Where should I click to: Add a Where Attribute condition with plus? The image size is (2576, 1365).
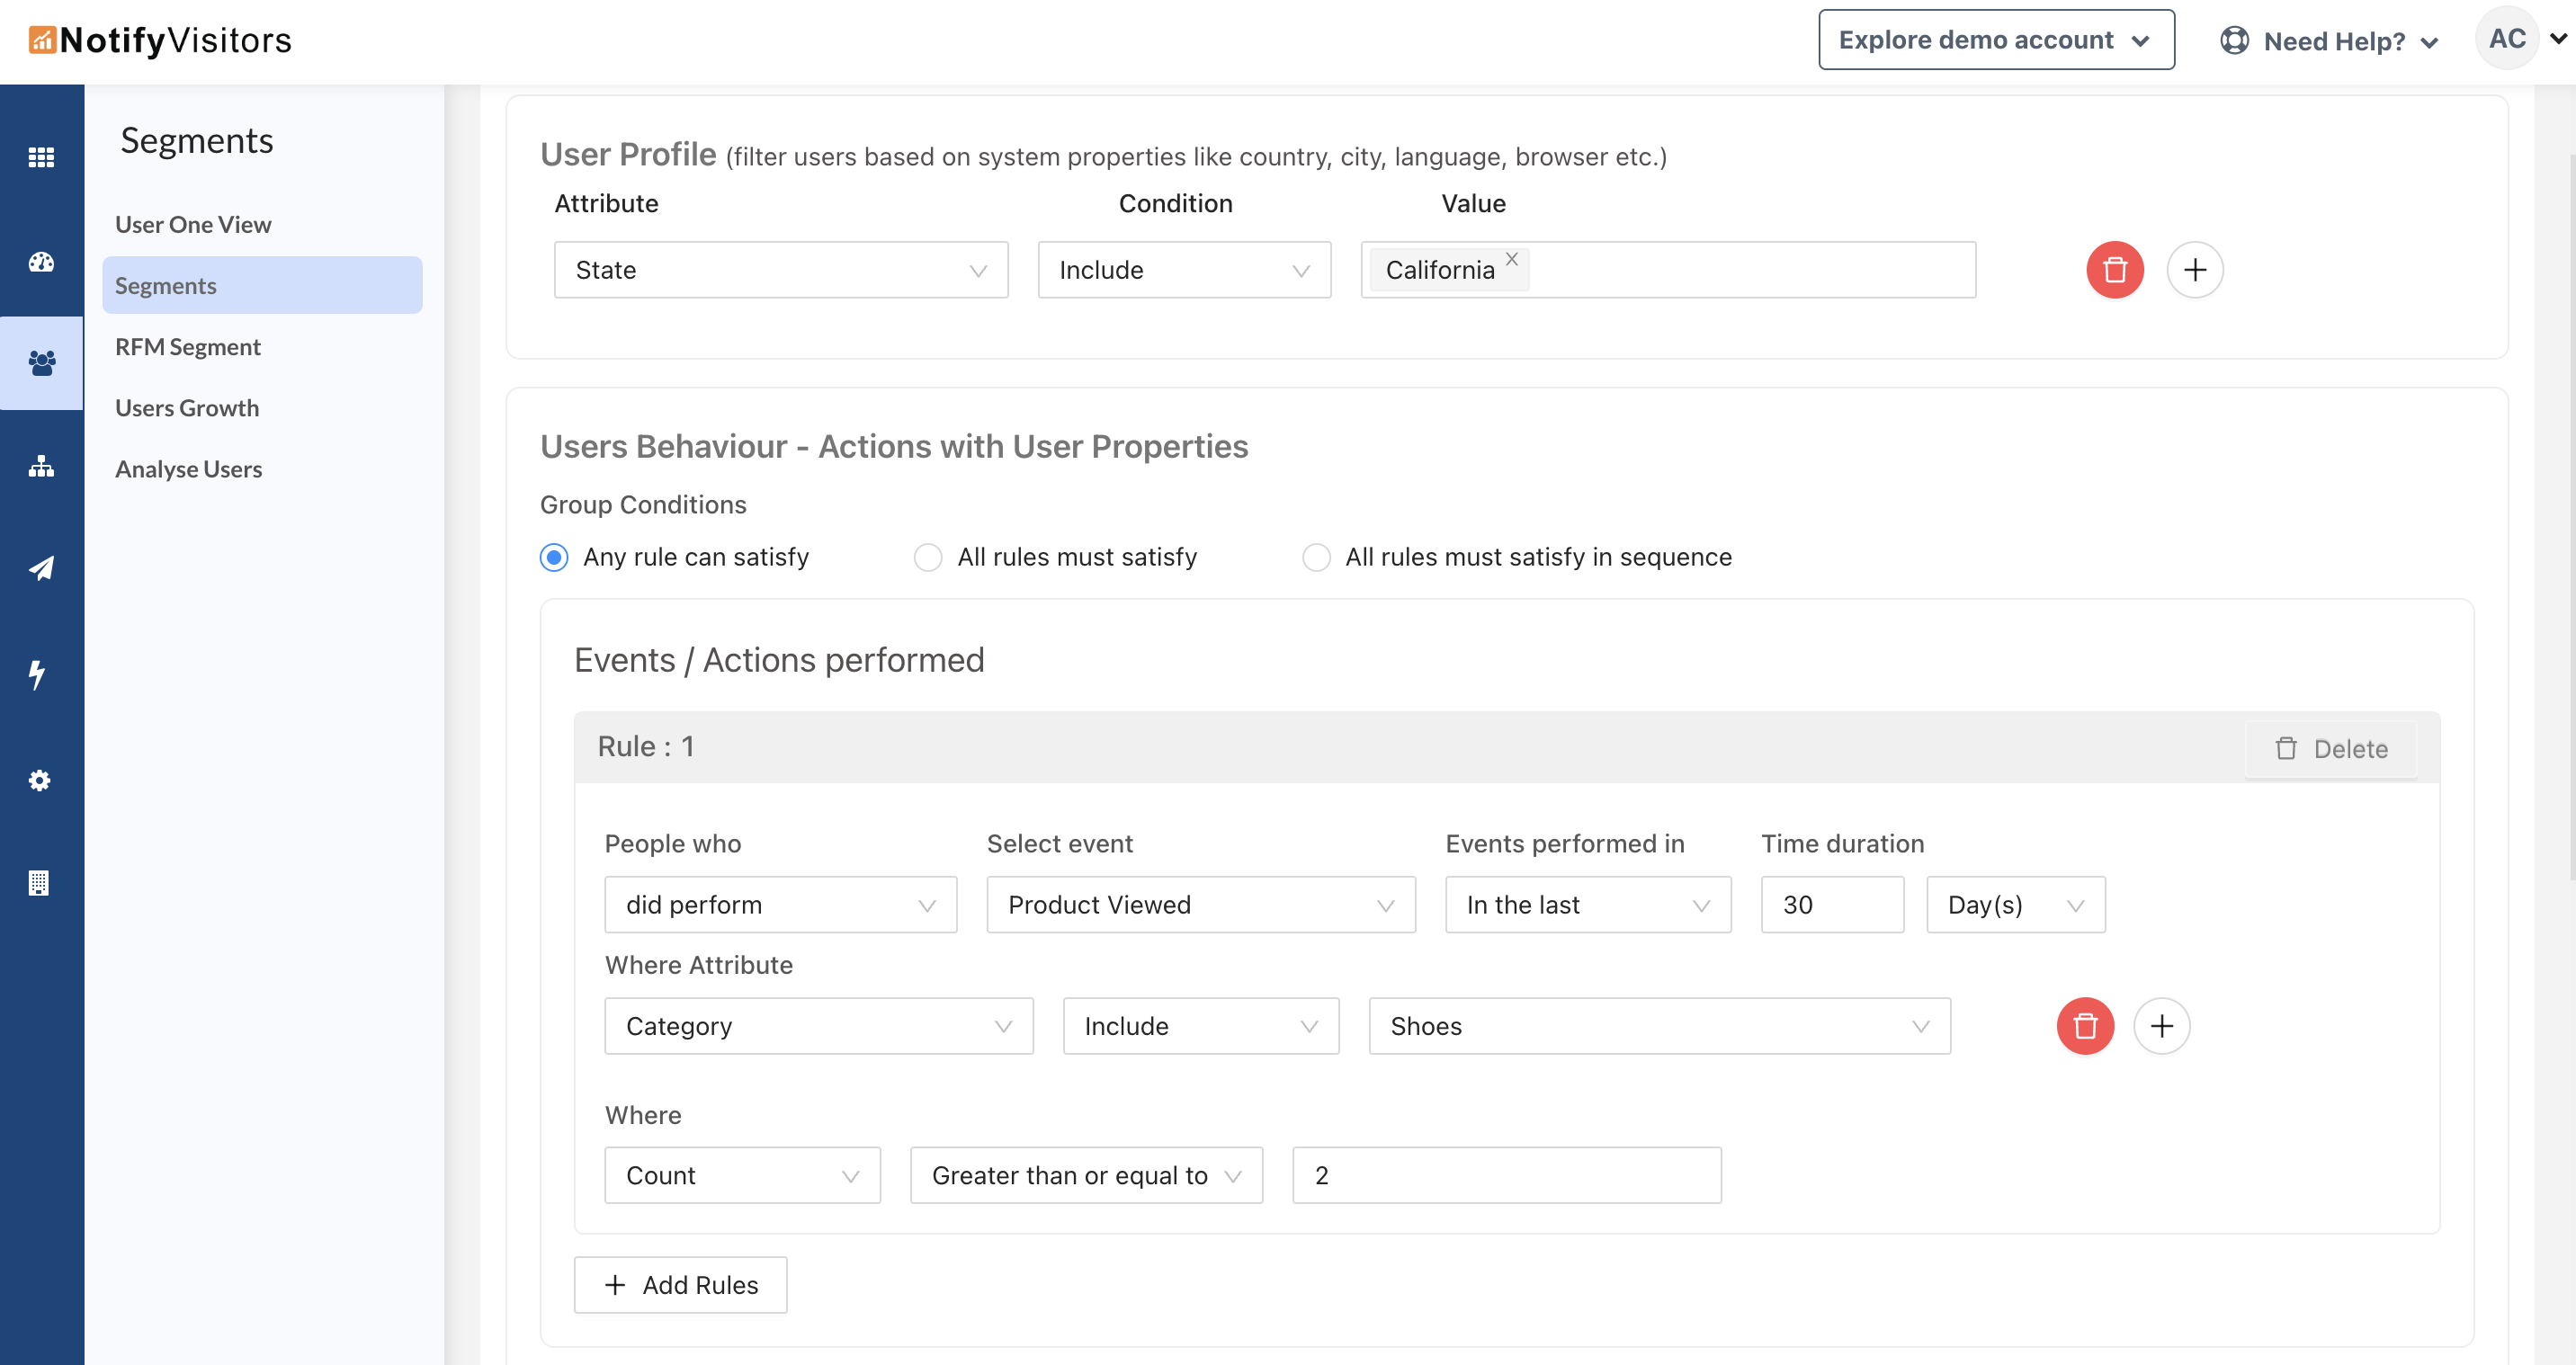tap(2161, 1026)
